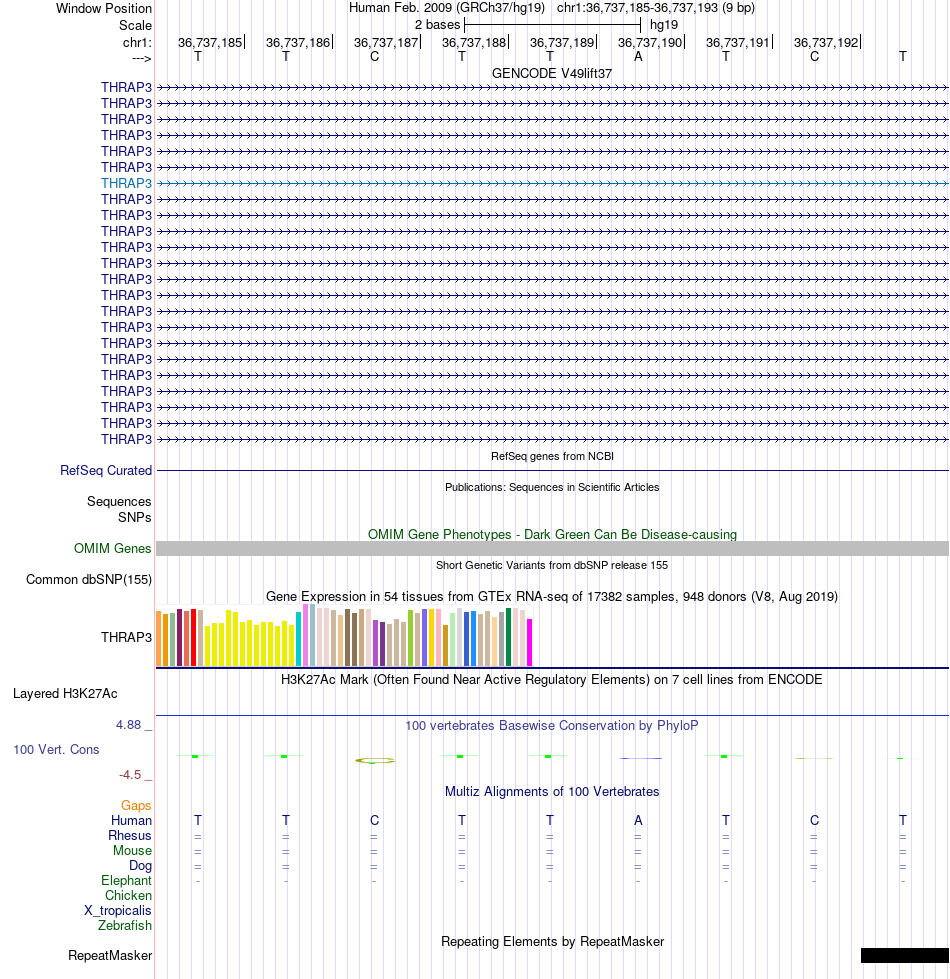Click the '100 Vert. Cons' track label
This screenshot has width=950, height=979.
point(56,749)
